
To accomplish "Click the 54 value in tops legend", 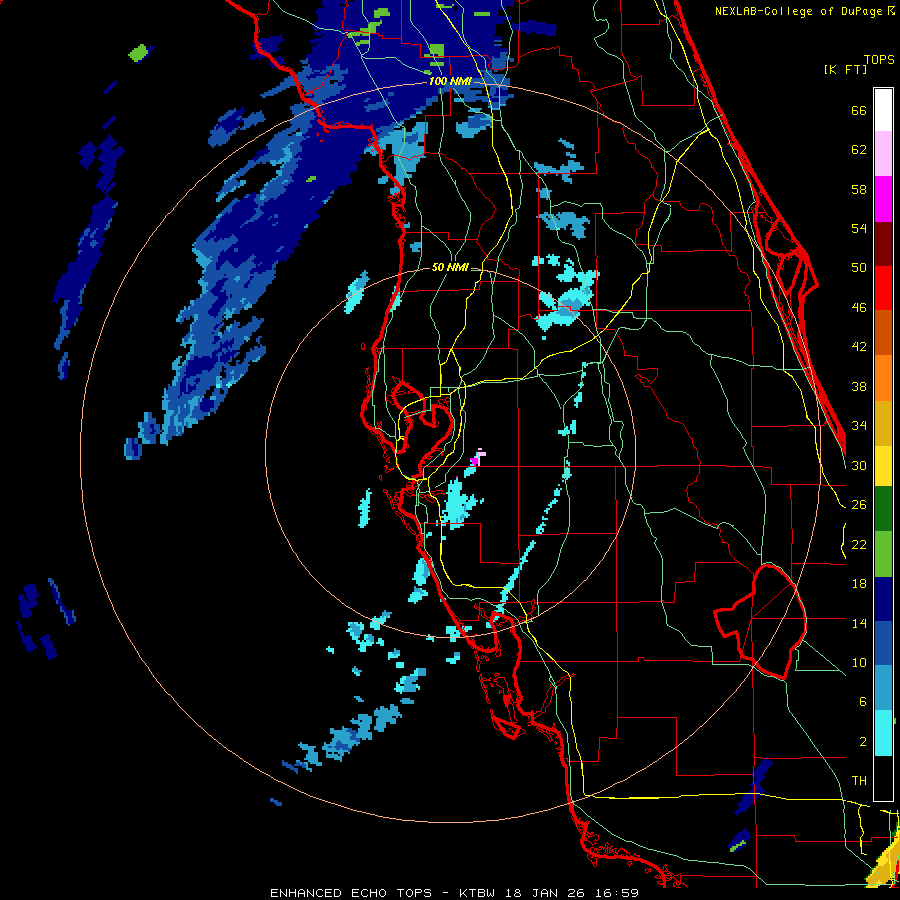I will click(859, 228).
